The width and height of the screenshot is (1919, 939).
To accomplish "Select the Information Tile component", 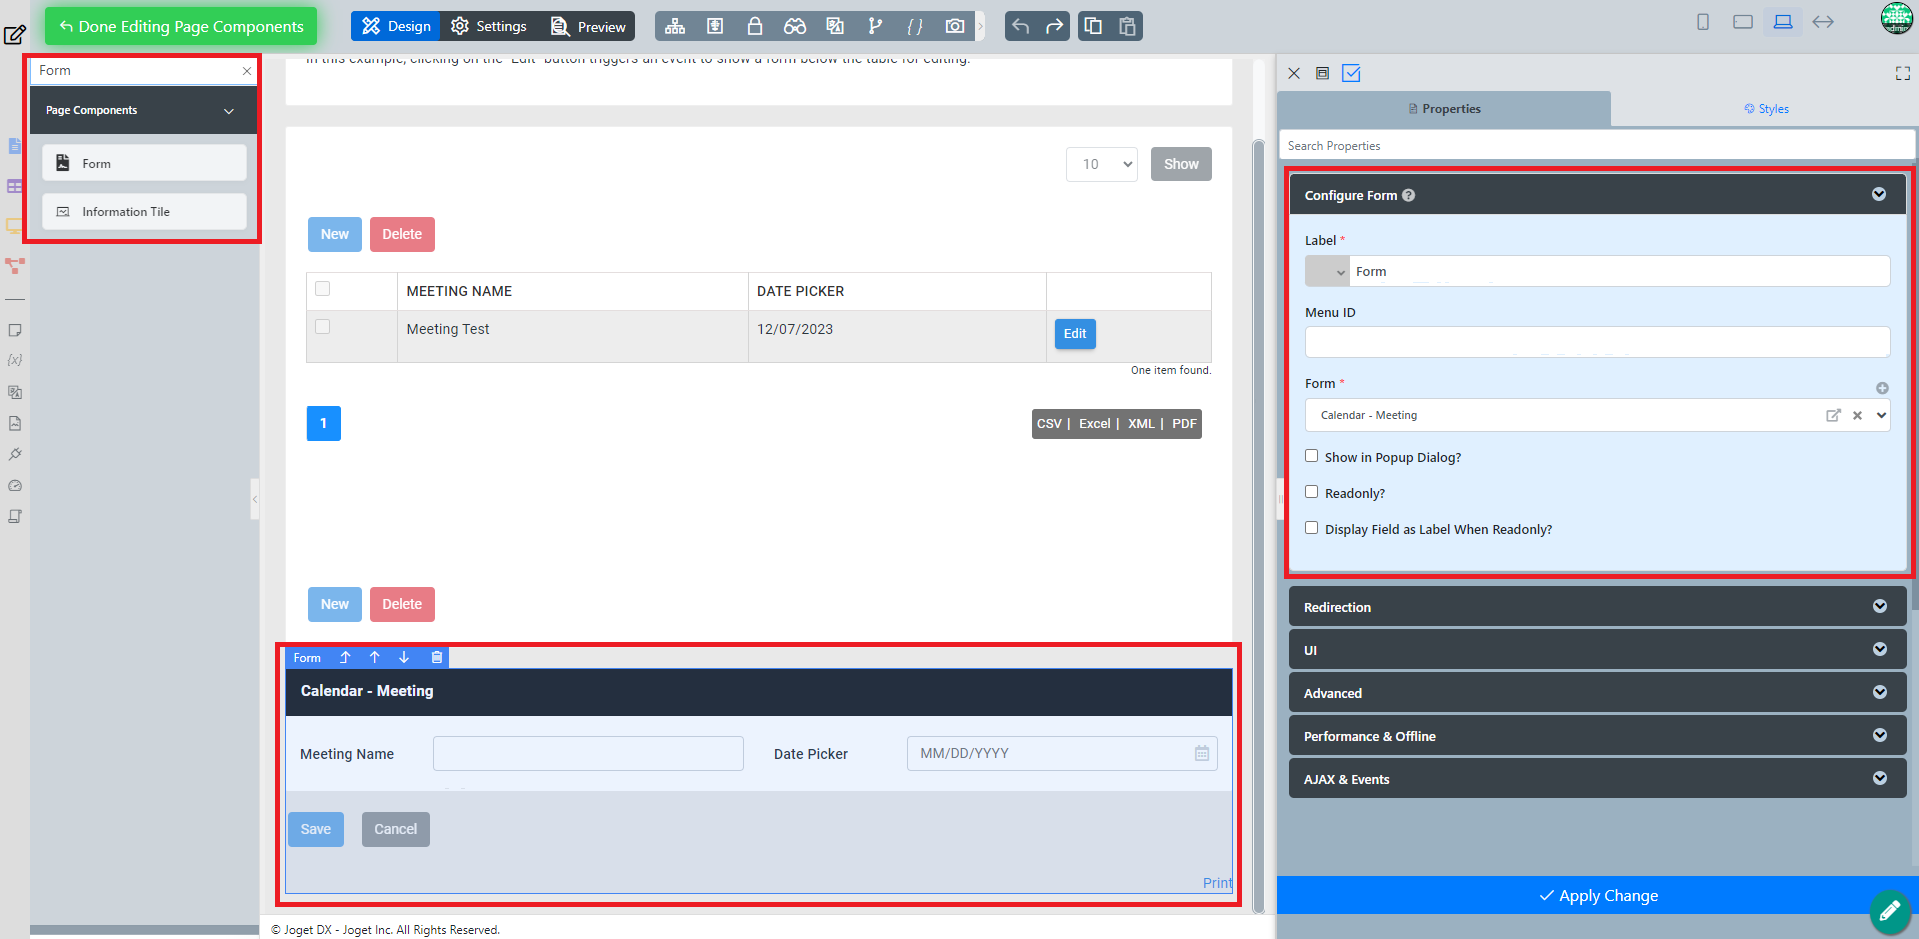I will [144, 211].
